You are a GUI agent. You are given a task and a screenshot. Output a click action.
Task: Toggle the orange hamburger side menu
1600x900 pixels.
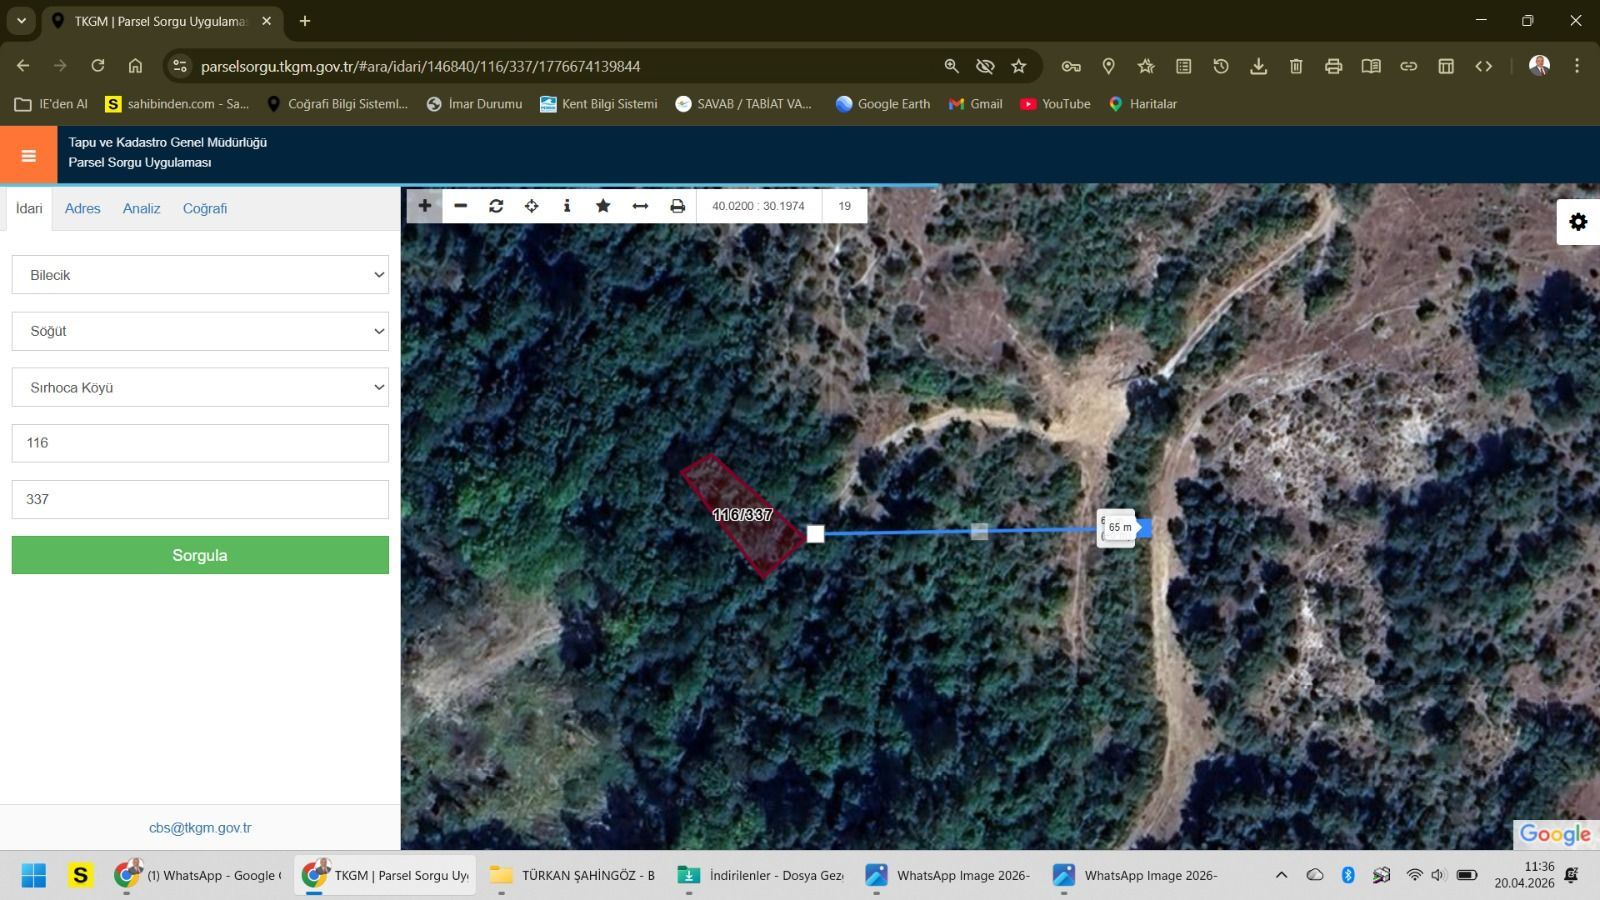point(28,155)
